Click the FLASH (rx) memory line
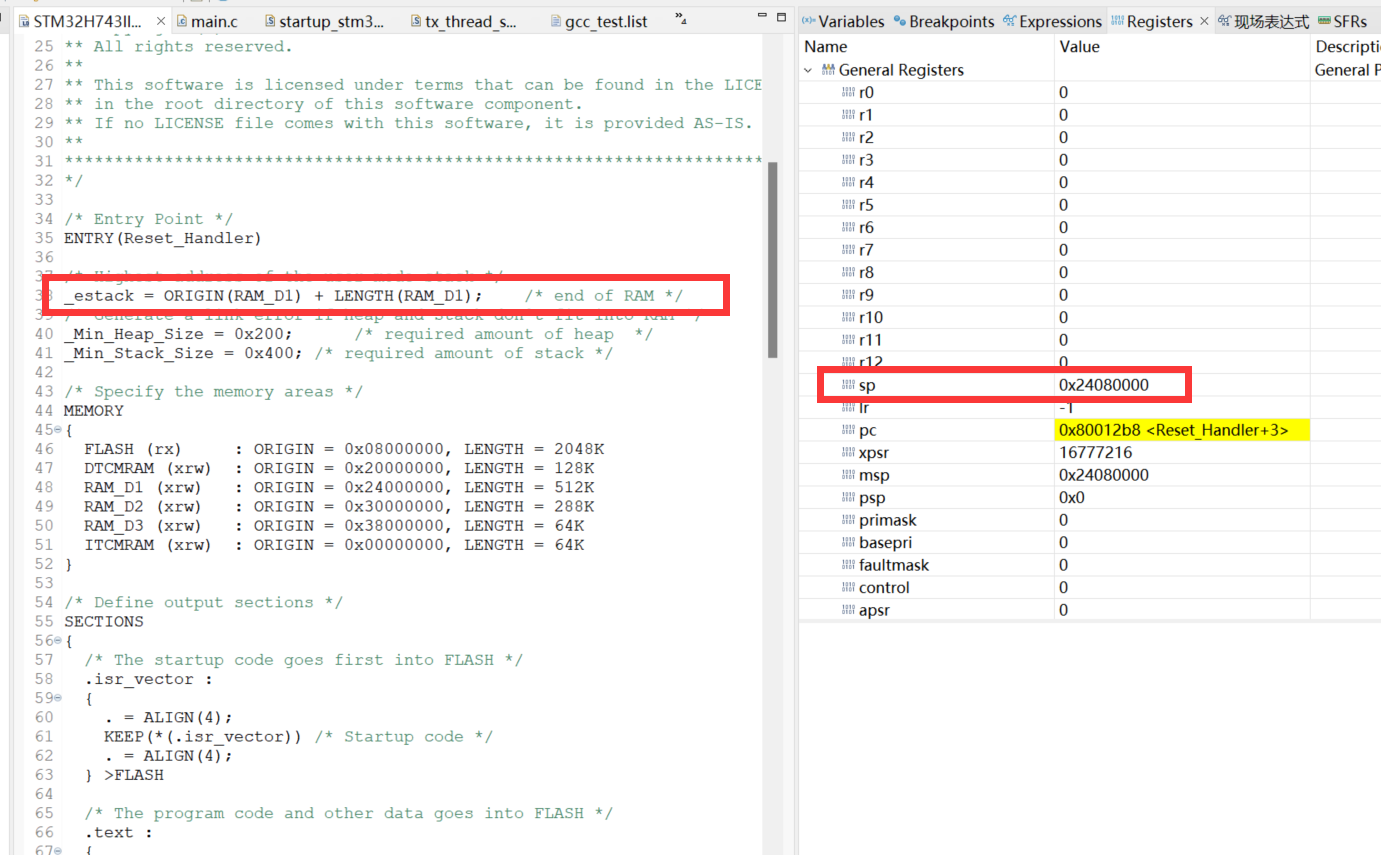The height and width of the screenshot is (855, 1381). (344, 449)
